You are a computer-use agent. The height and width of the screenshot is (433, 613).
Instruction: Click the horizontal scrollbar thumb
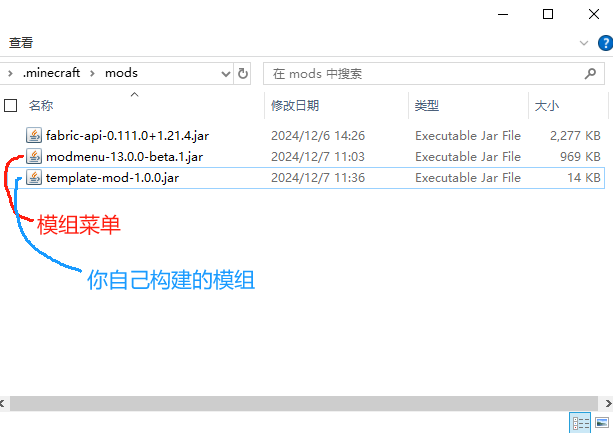tap(304, 403)
